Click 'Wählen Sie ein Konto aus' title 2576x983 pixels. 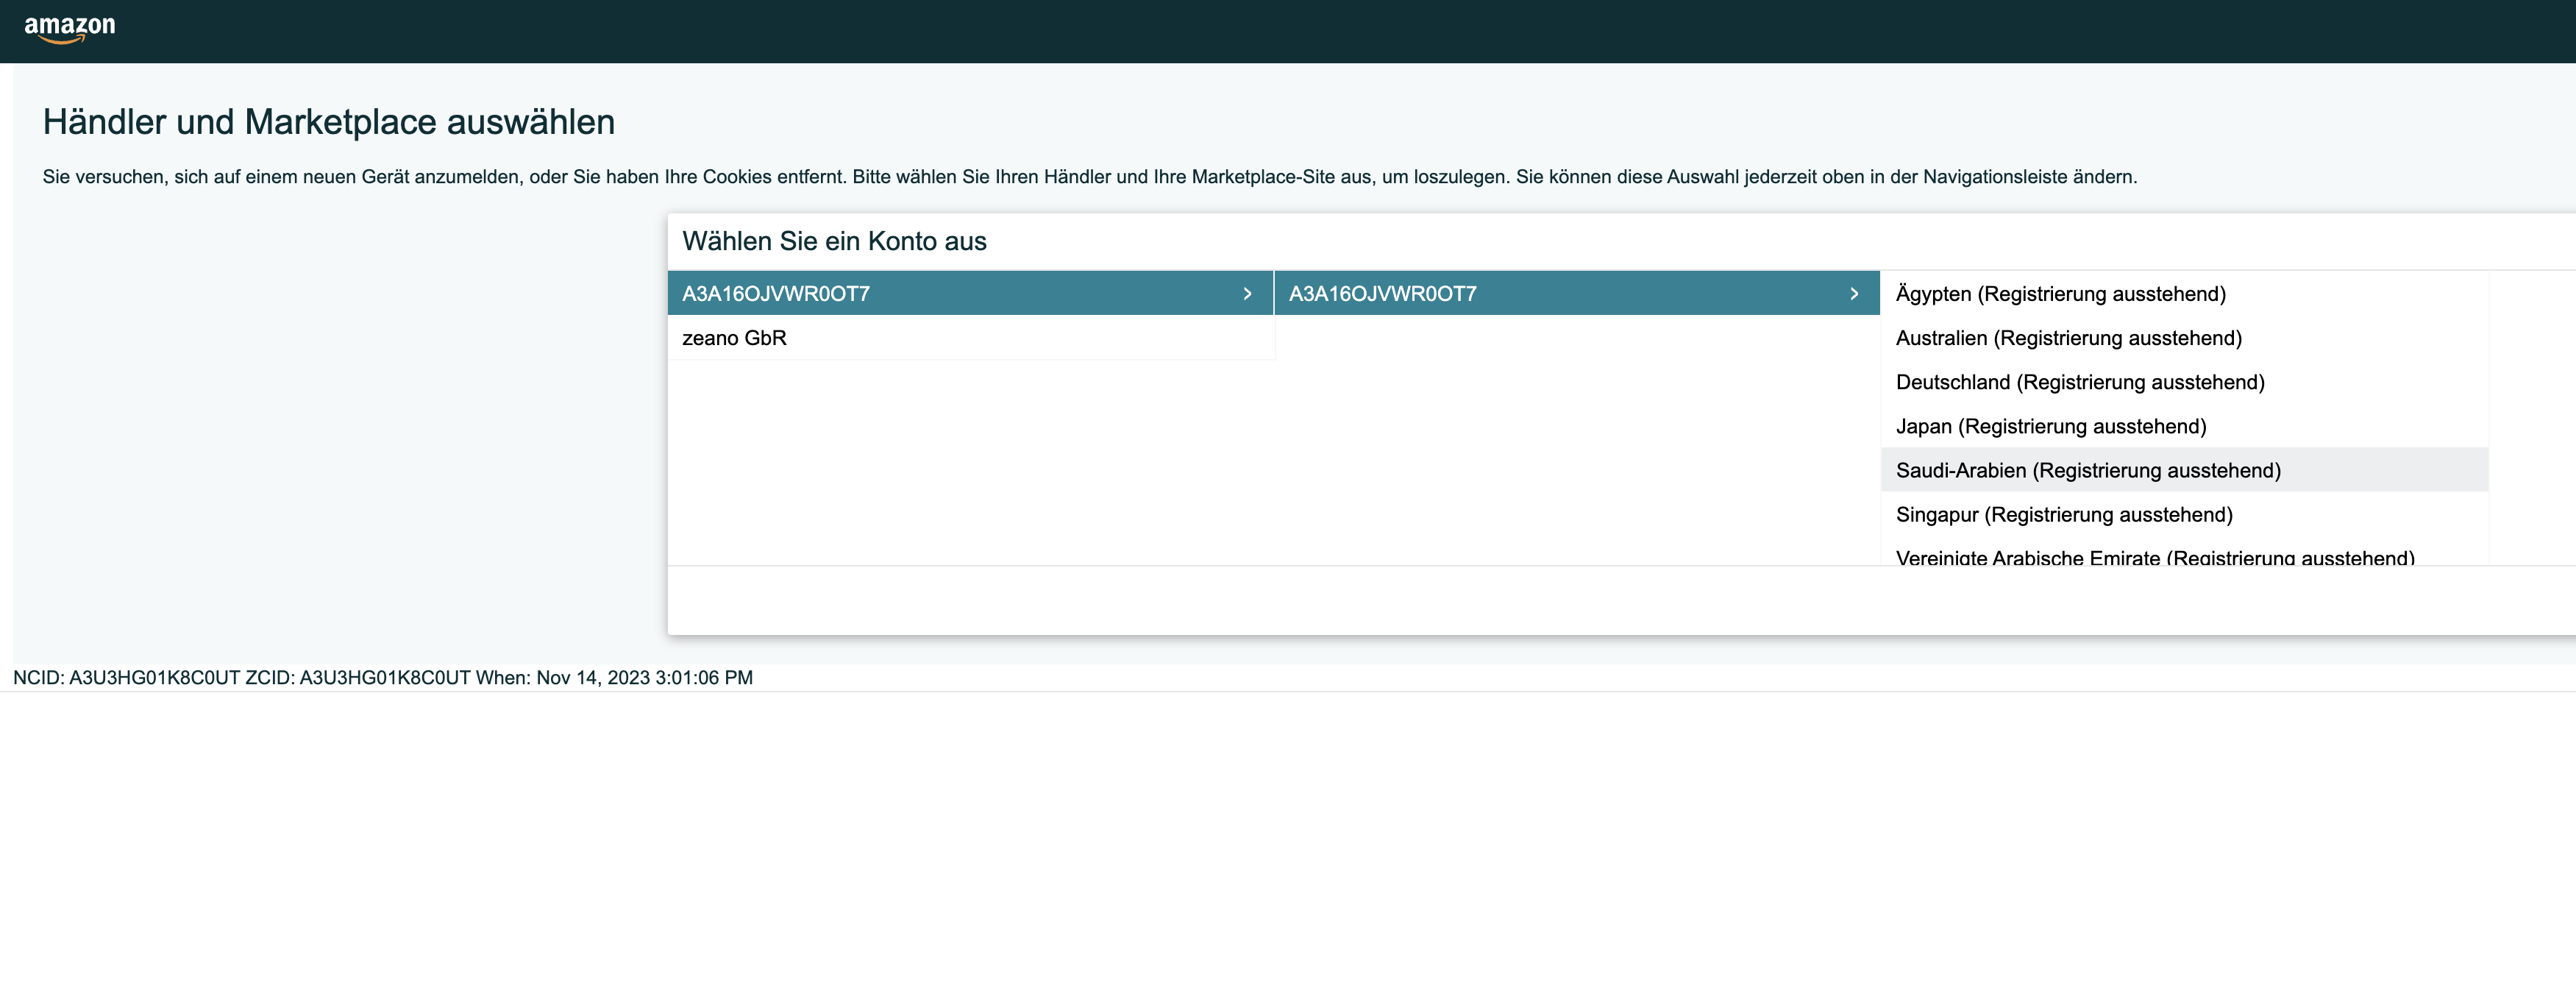(834, 241)
